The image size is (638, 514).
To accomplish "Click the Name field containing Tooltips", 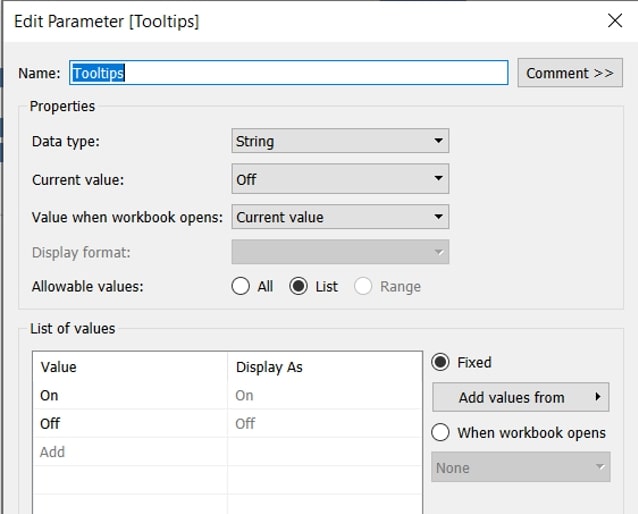I will pyautogui.click(x=288, y=73).
